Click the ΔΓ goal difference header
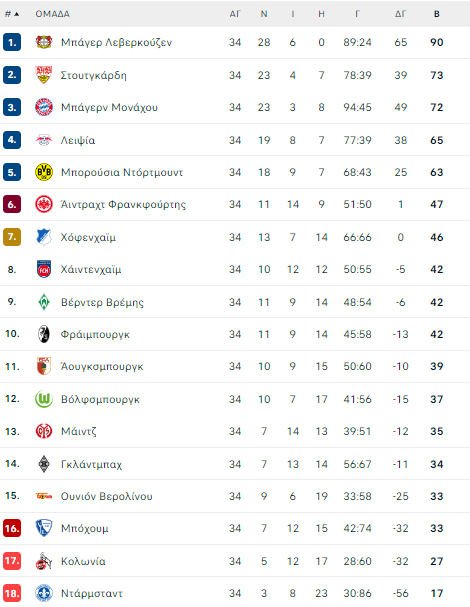The width and height of the screenshot is (470, 607). pyautogui.click(x=400, y=14)
